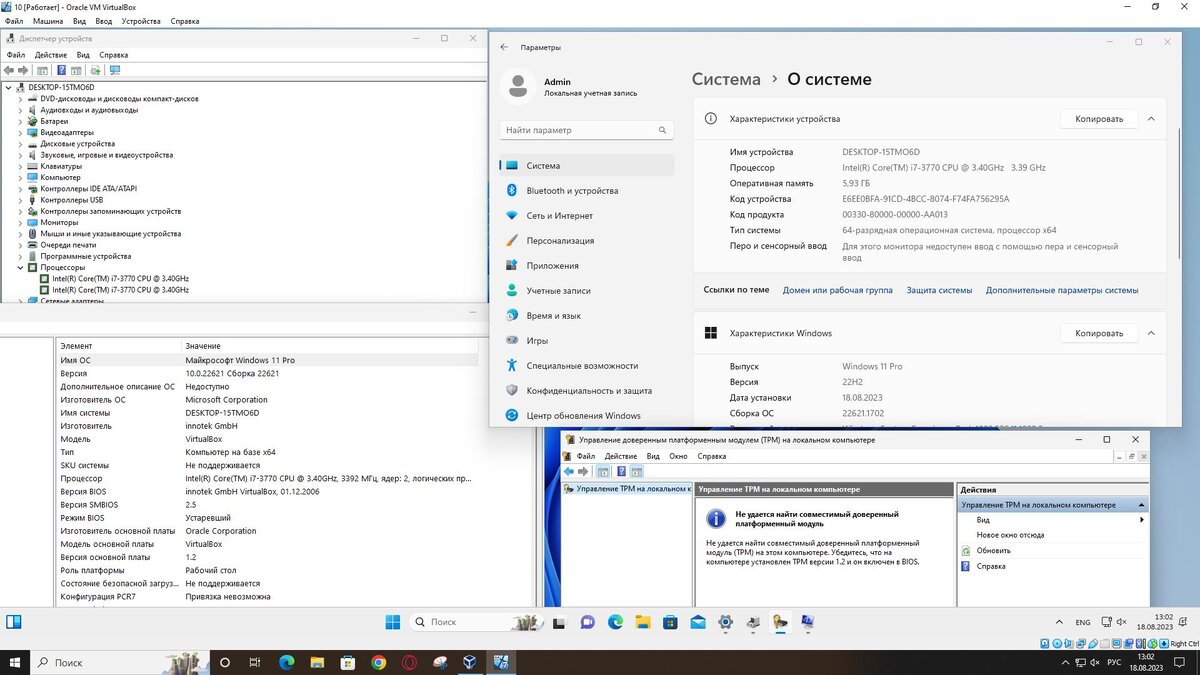Expand Видеоадаптеры node in Device Manager

tap(20, 132)
